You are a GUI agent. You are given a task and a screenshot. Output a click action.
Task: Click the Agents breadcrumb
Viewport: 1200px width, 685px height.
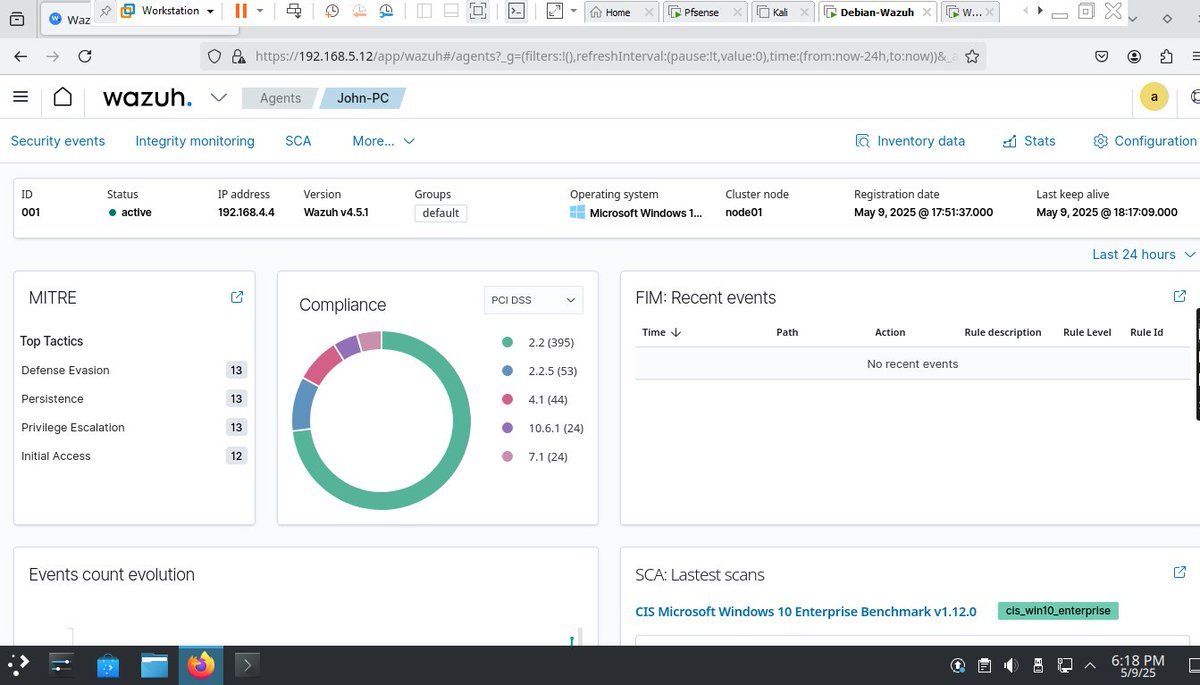280,98
